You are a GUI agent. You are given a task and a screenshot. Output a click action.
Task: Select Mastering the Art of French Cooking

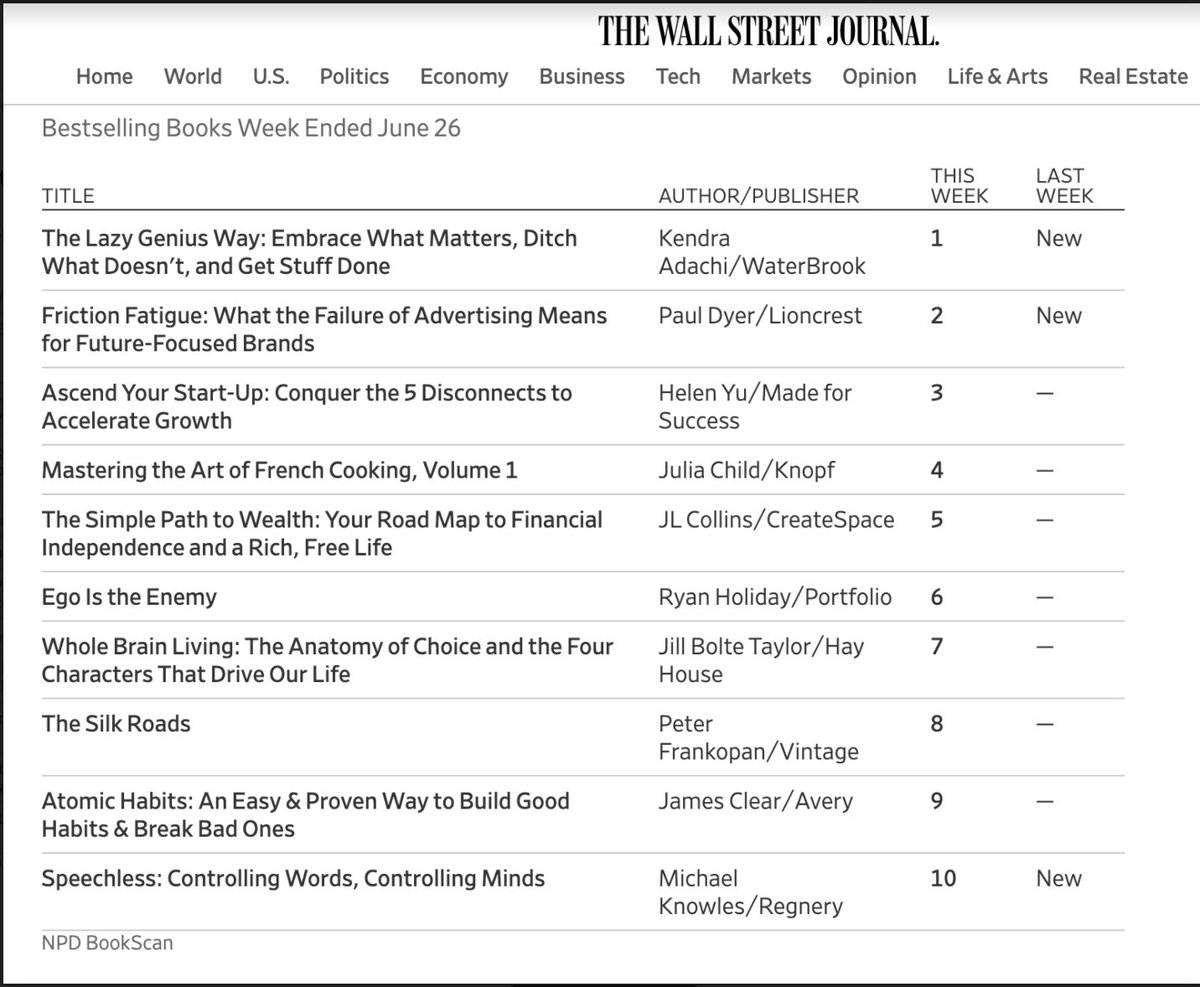coord(279,470)
